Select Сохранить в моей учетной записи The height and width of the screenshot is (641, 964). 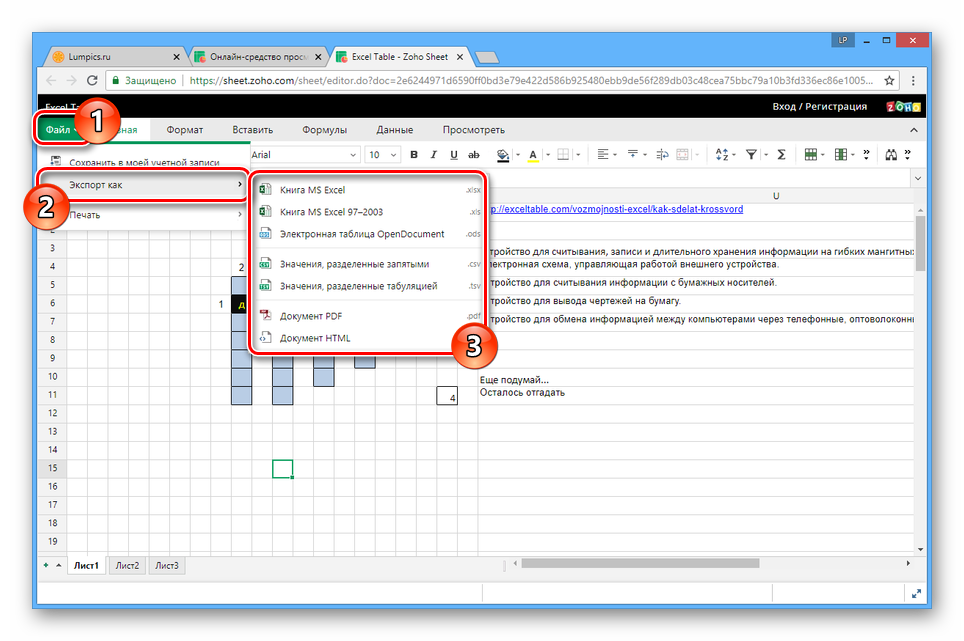[144, 162]
